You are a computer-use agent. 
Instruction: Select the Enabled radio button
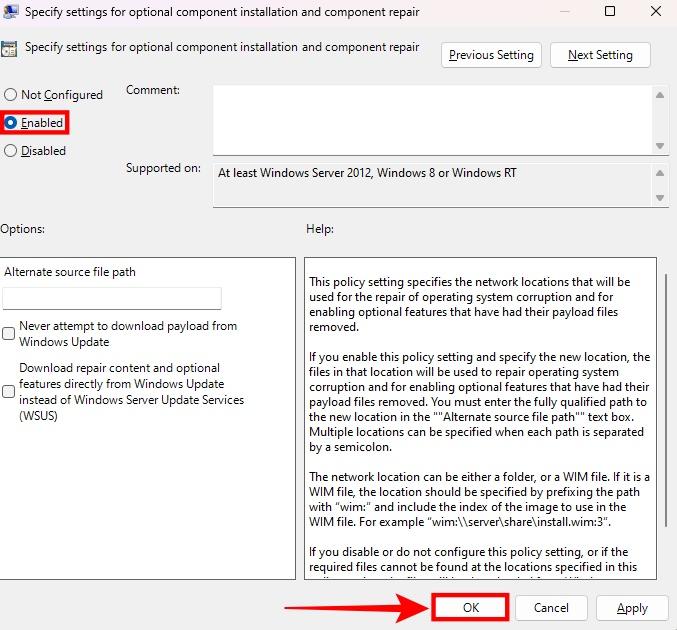[x=10, y=123]
